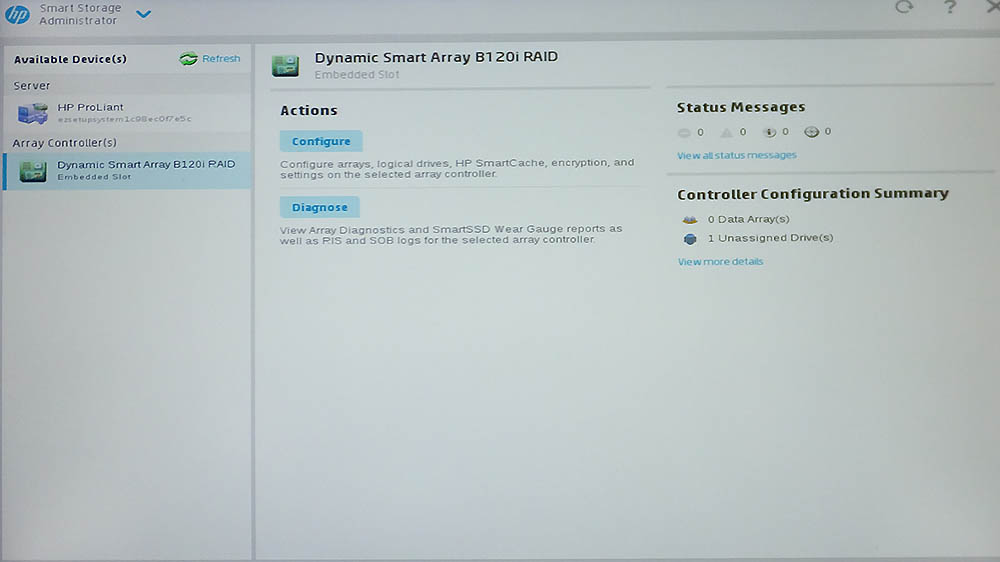Select the HP ProLiant server entry
1000x562 pixels.
point(128,113)
